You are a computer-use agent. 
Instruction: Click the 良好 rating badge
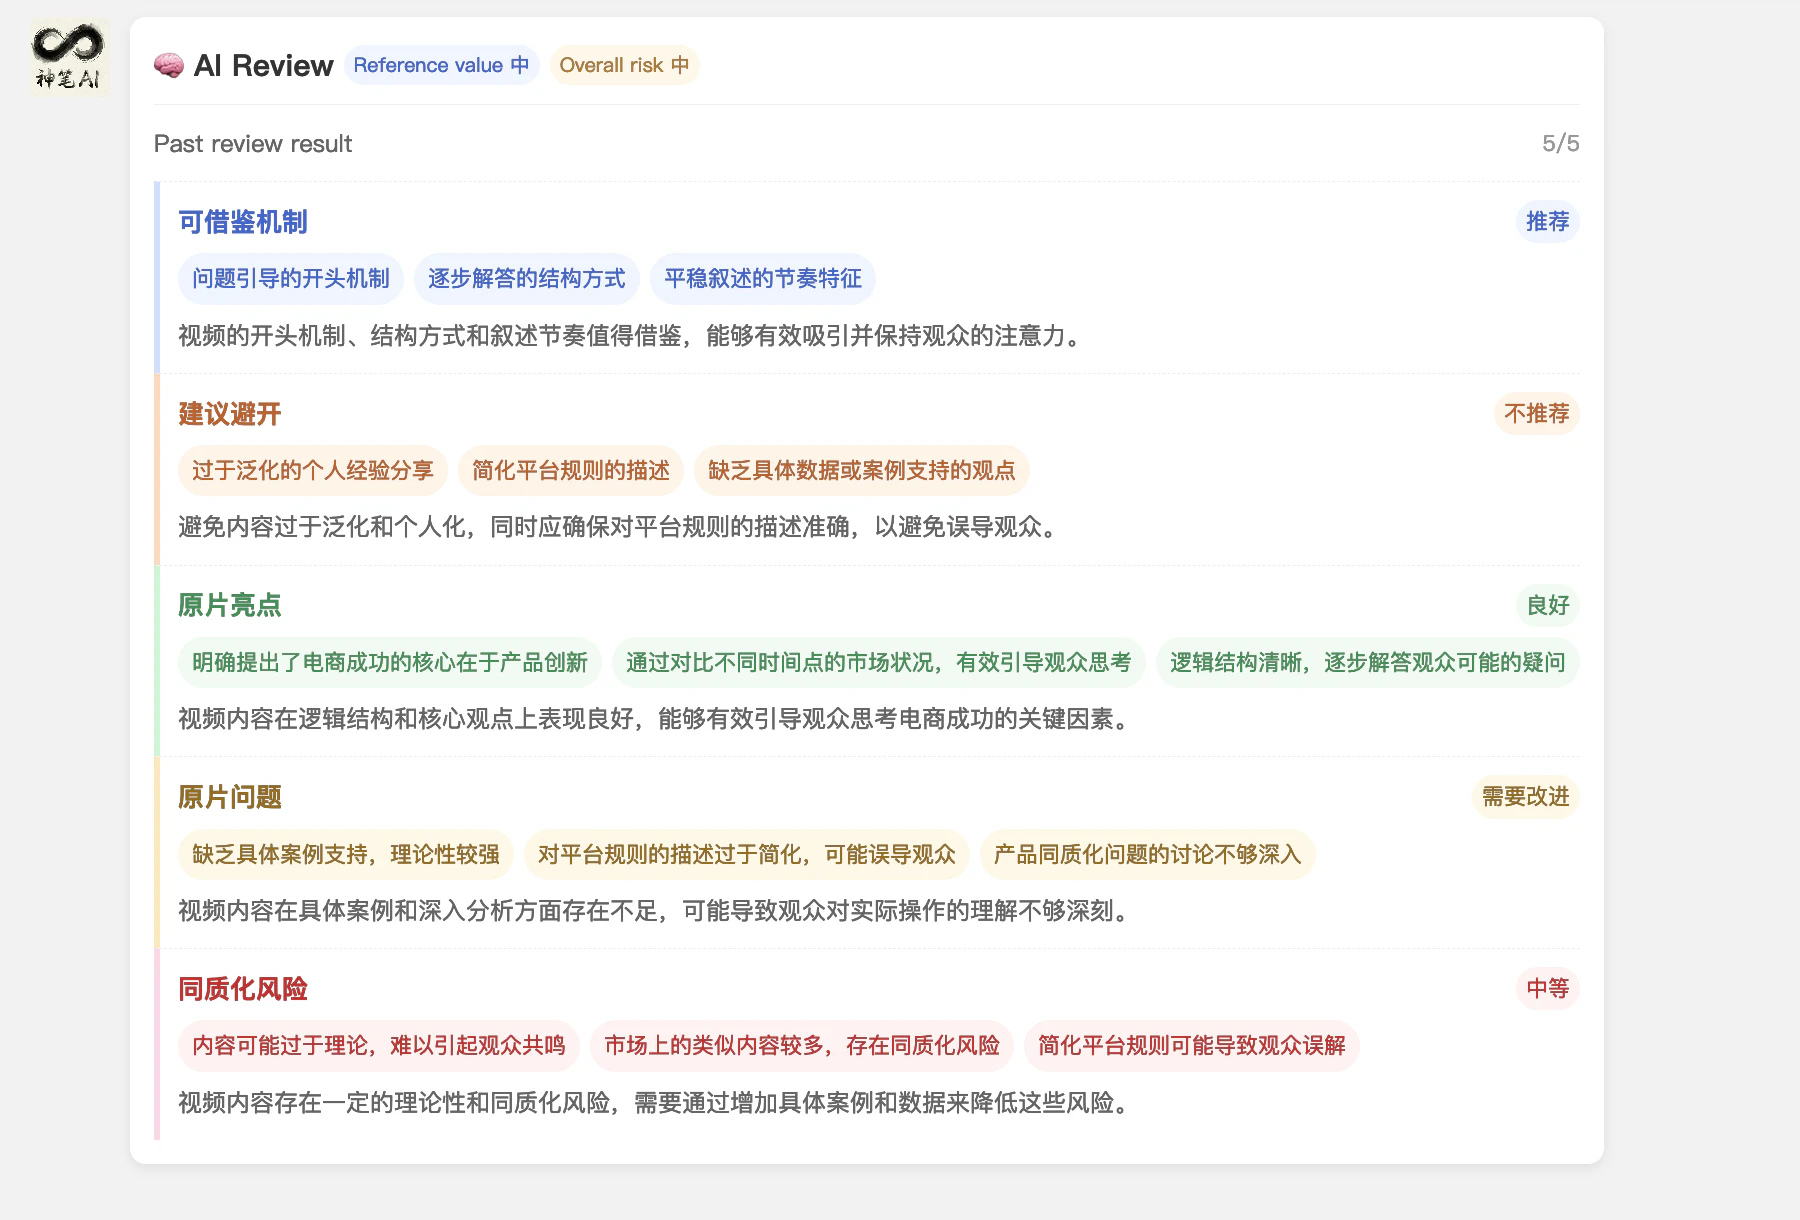point(1547,605)
